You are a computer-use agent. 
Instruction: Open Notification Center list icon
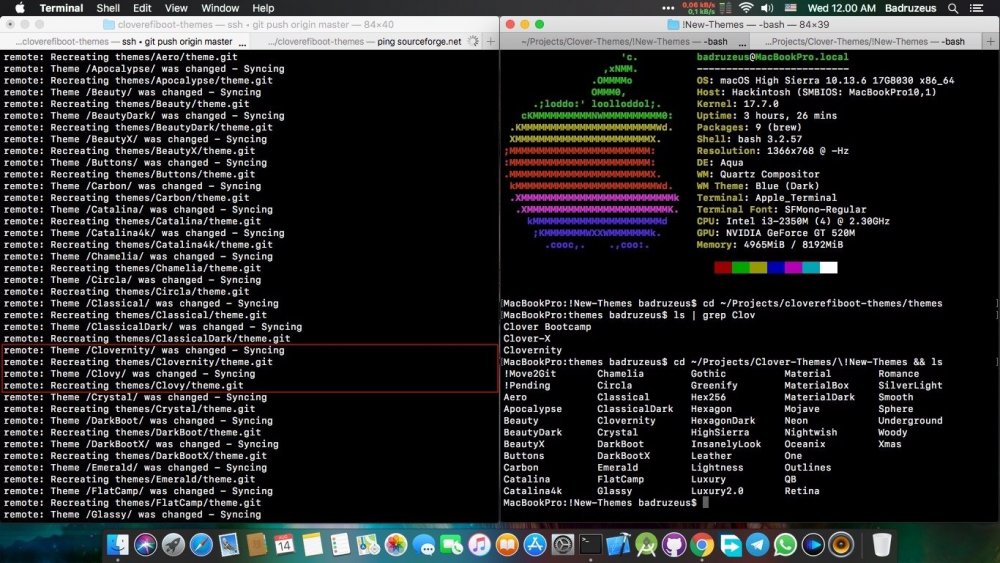tap(976, 8)
